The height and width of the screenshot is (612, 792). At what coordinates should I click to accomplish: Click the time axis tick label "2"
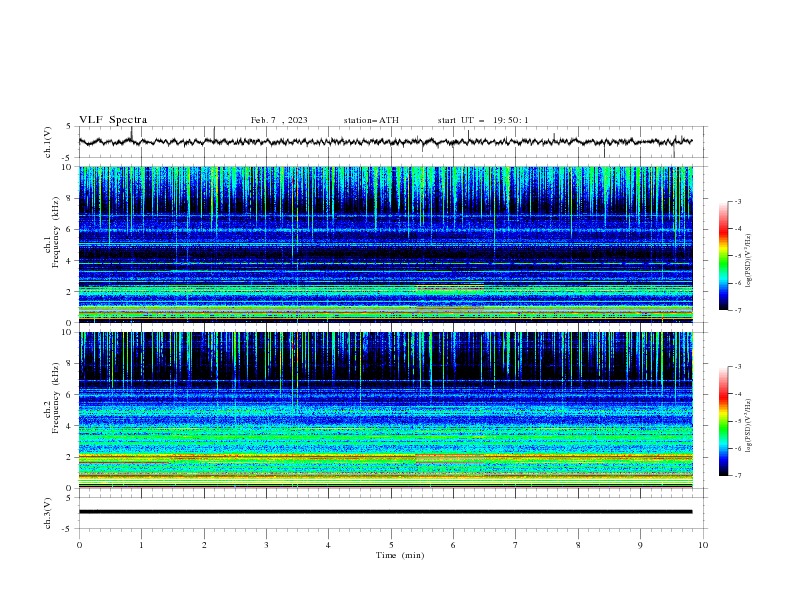click(204, 545)
